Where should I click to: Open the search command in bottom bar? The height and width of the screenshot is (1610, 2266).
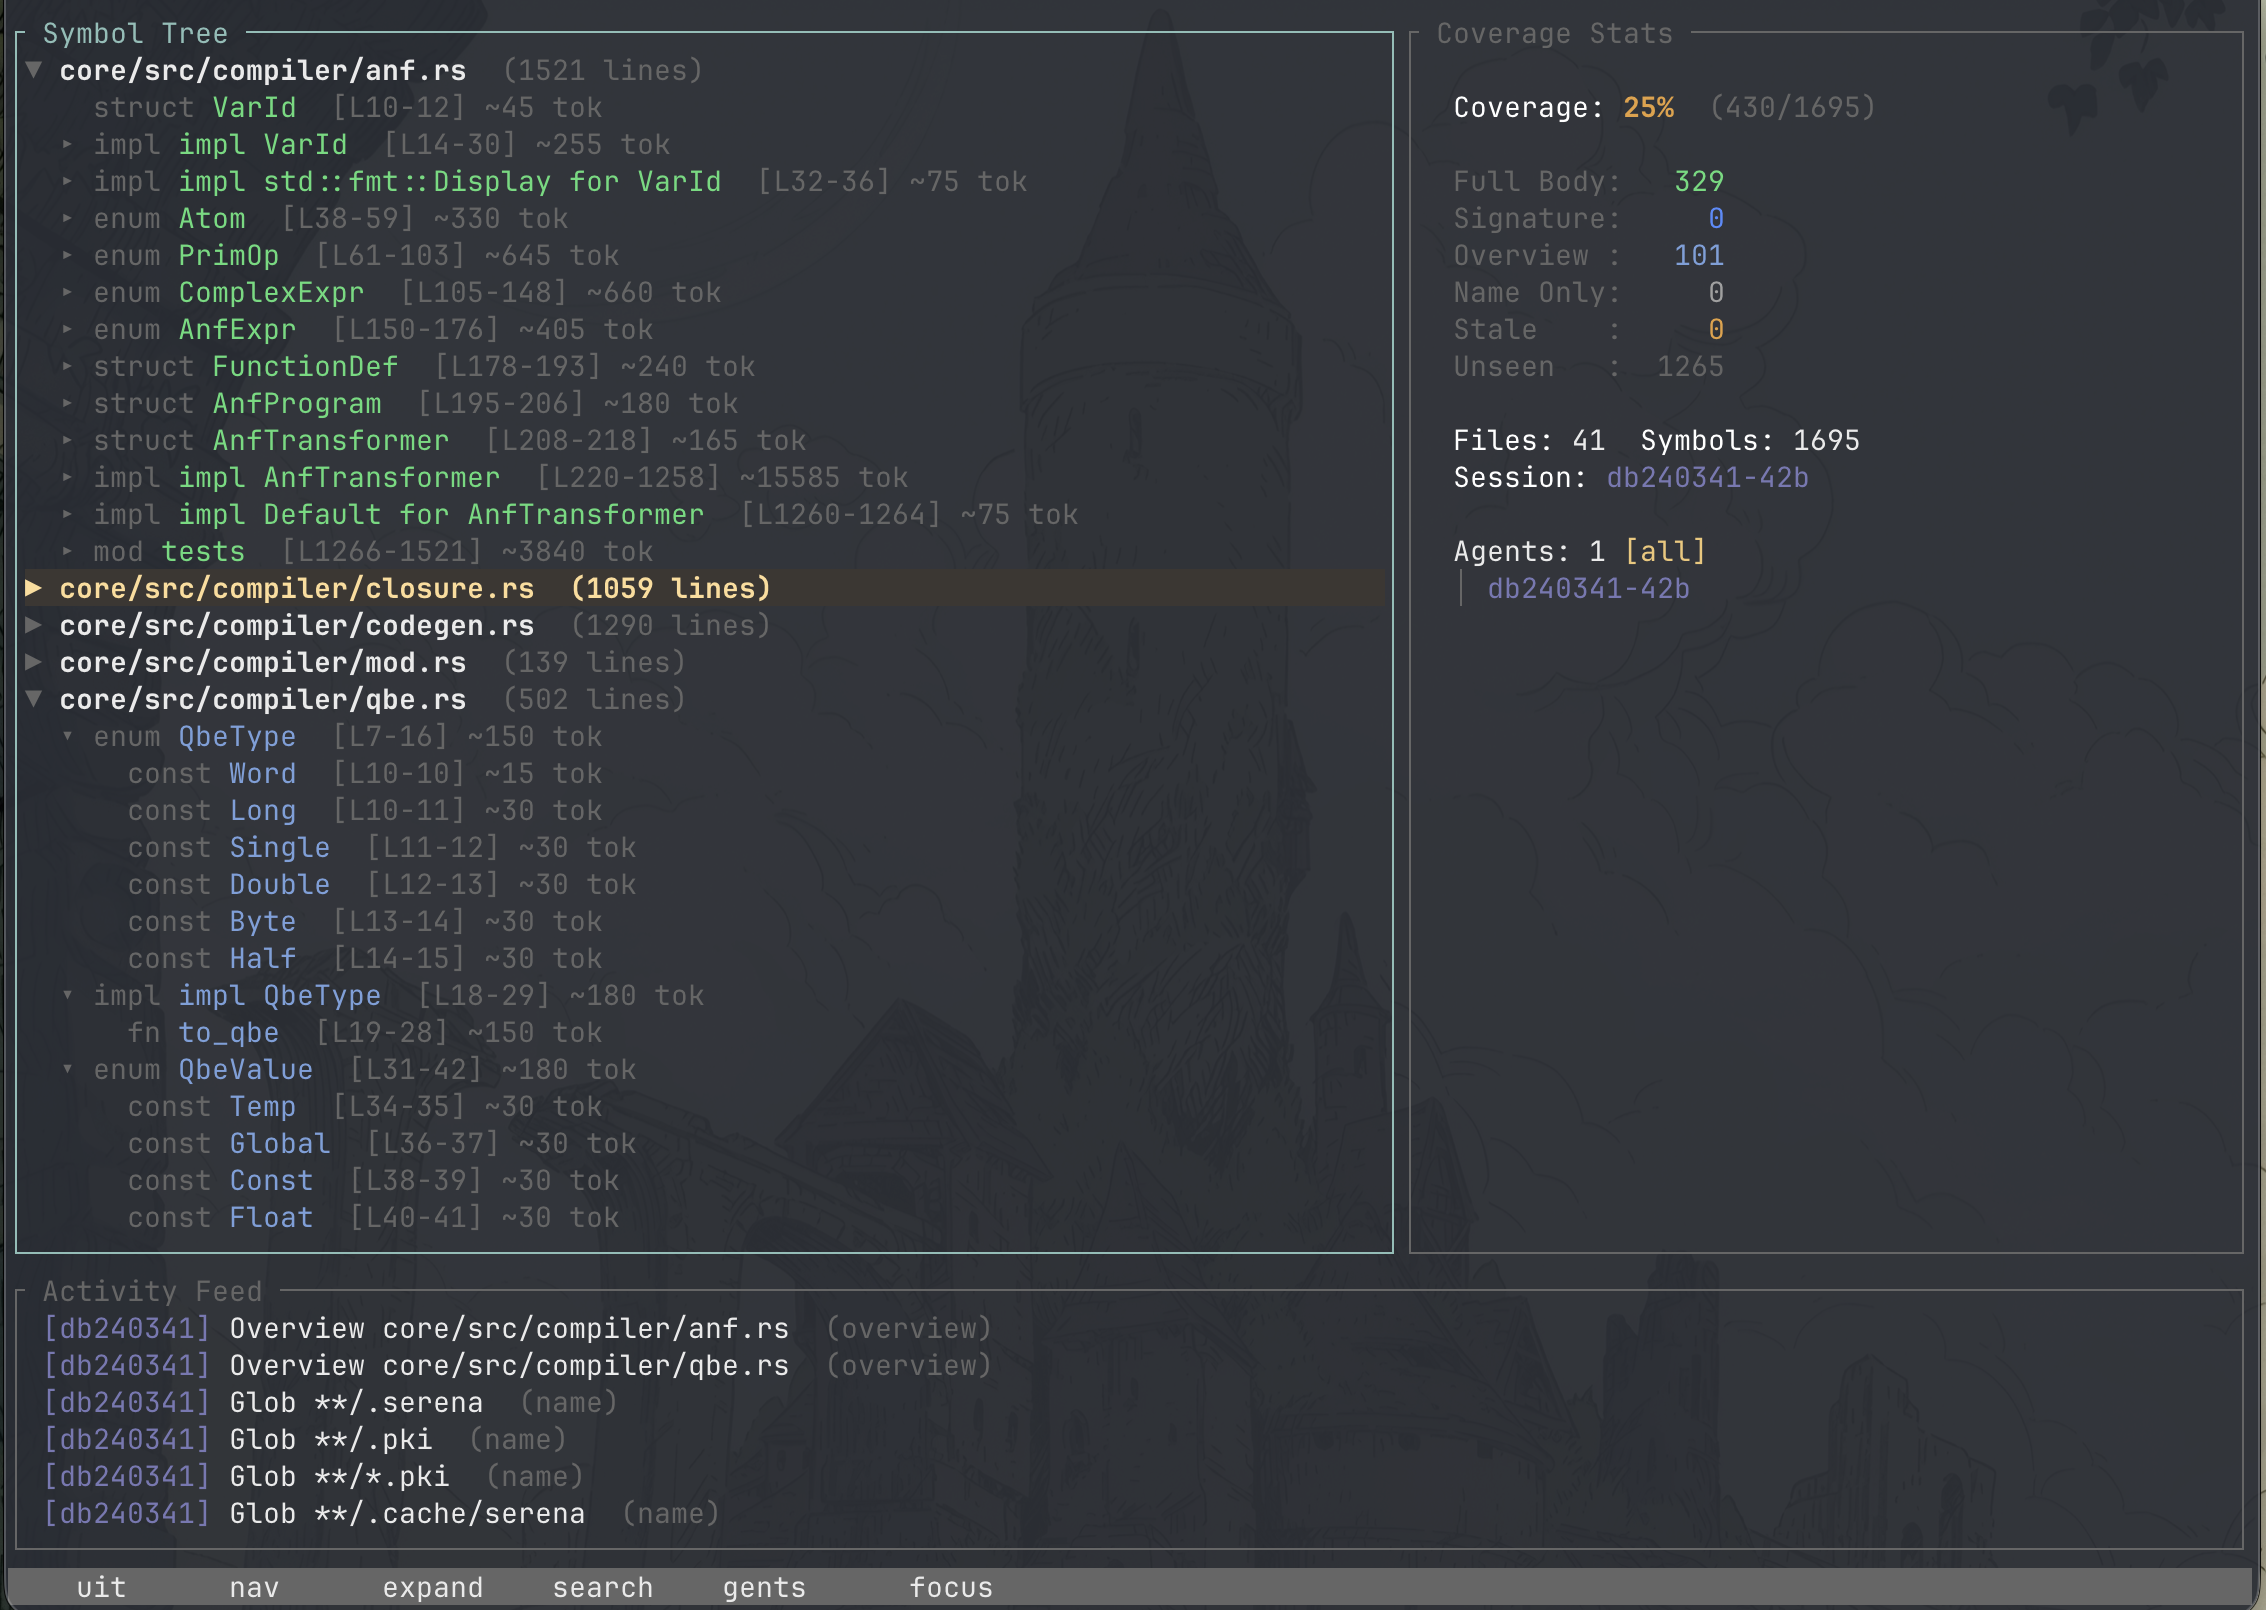602,1587
